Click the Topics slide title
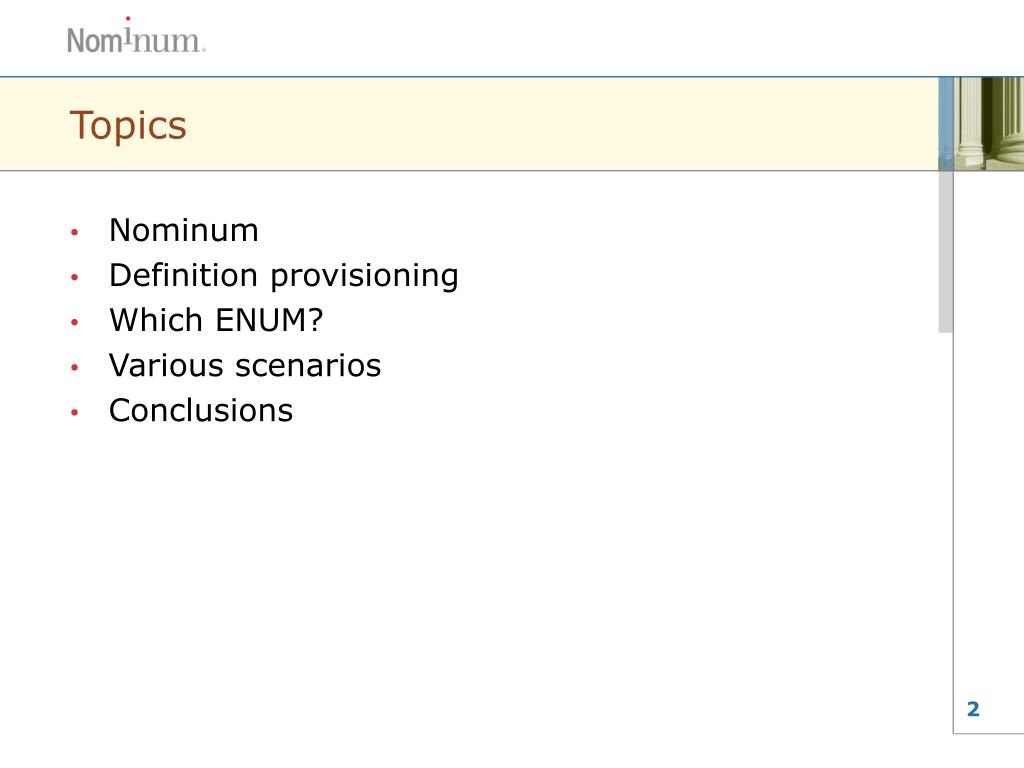 (x=128, y=125)
